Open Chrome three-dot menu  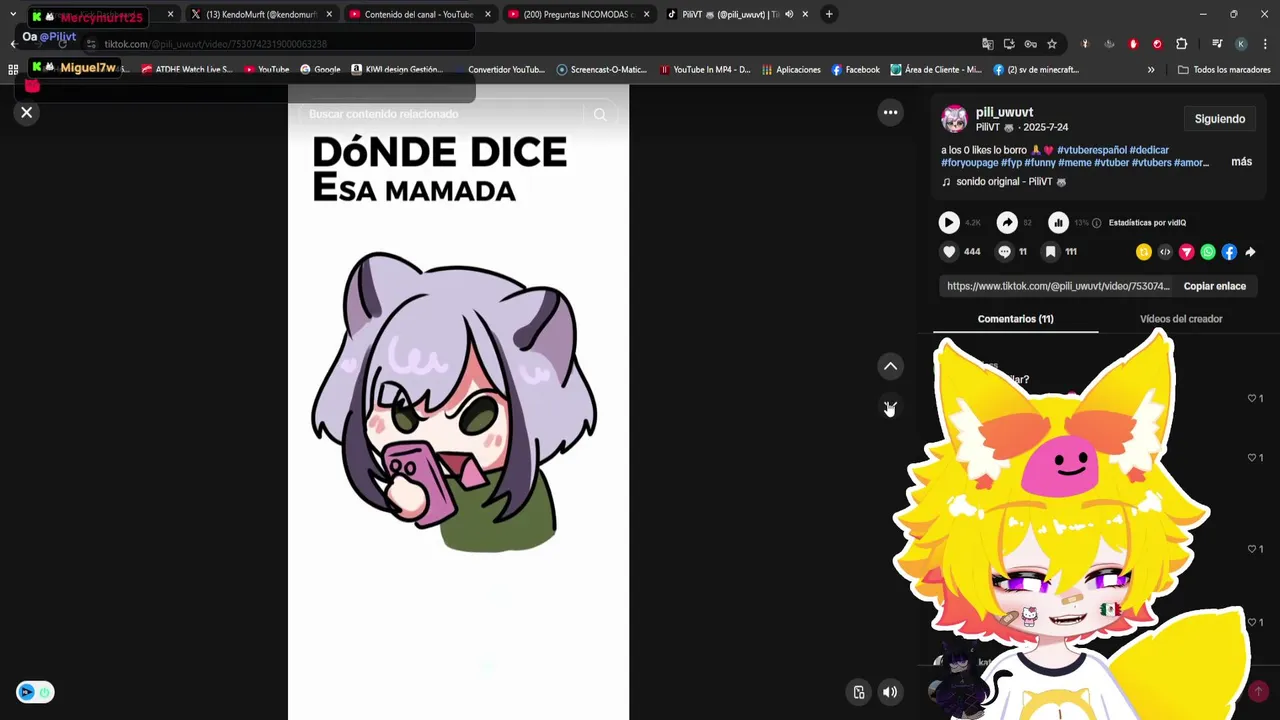point(1265,44)
